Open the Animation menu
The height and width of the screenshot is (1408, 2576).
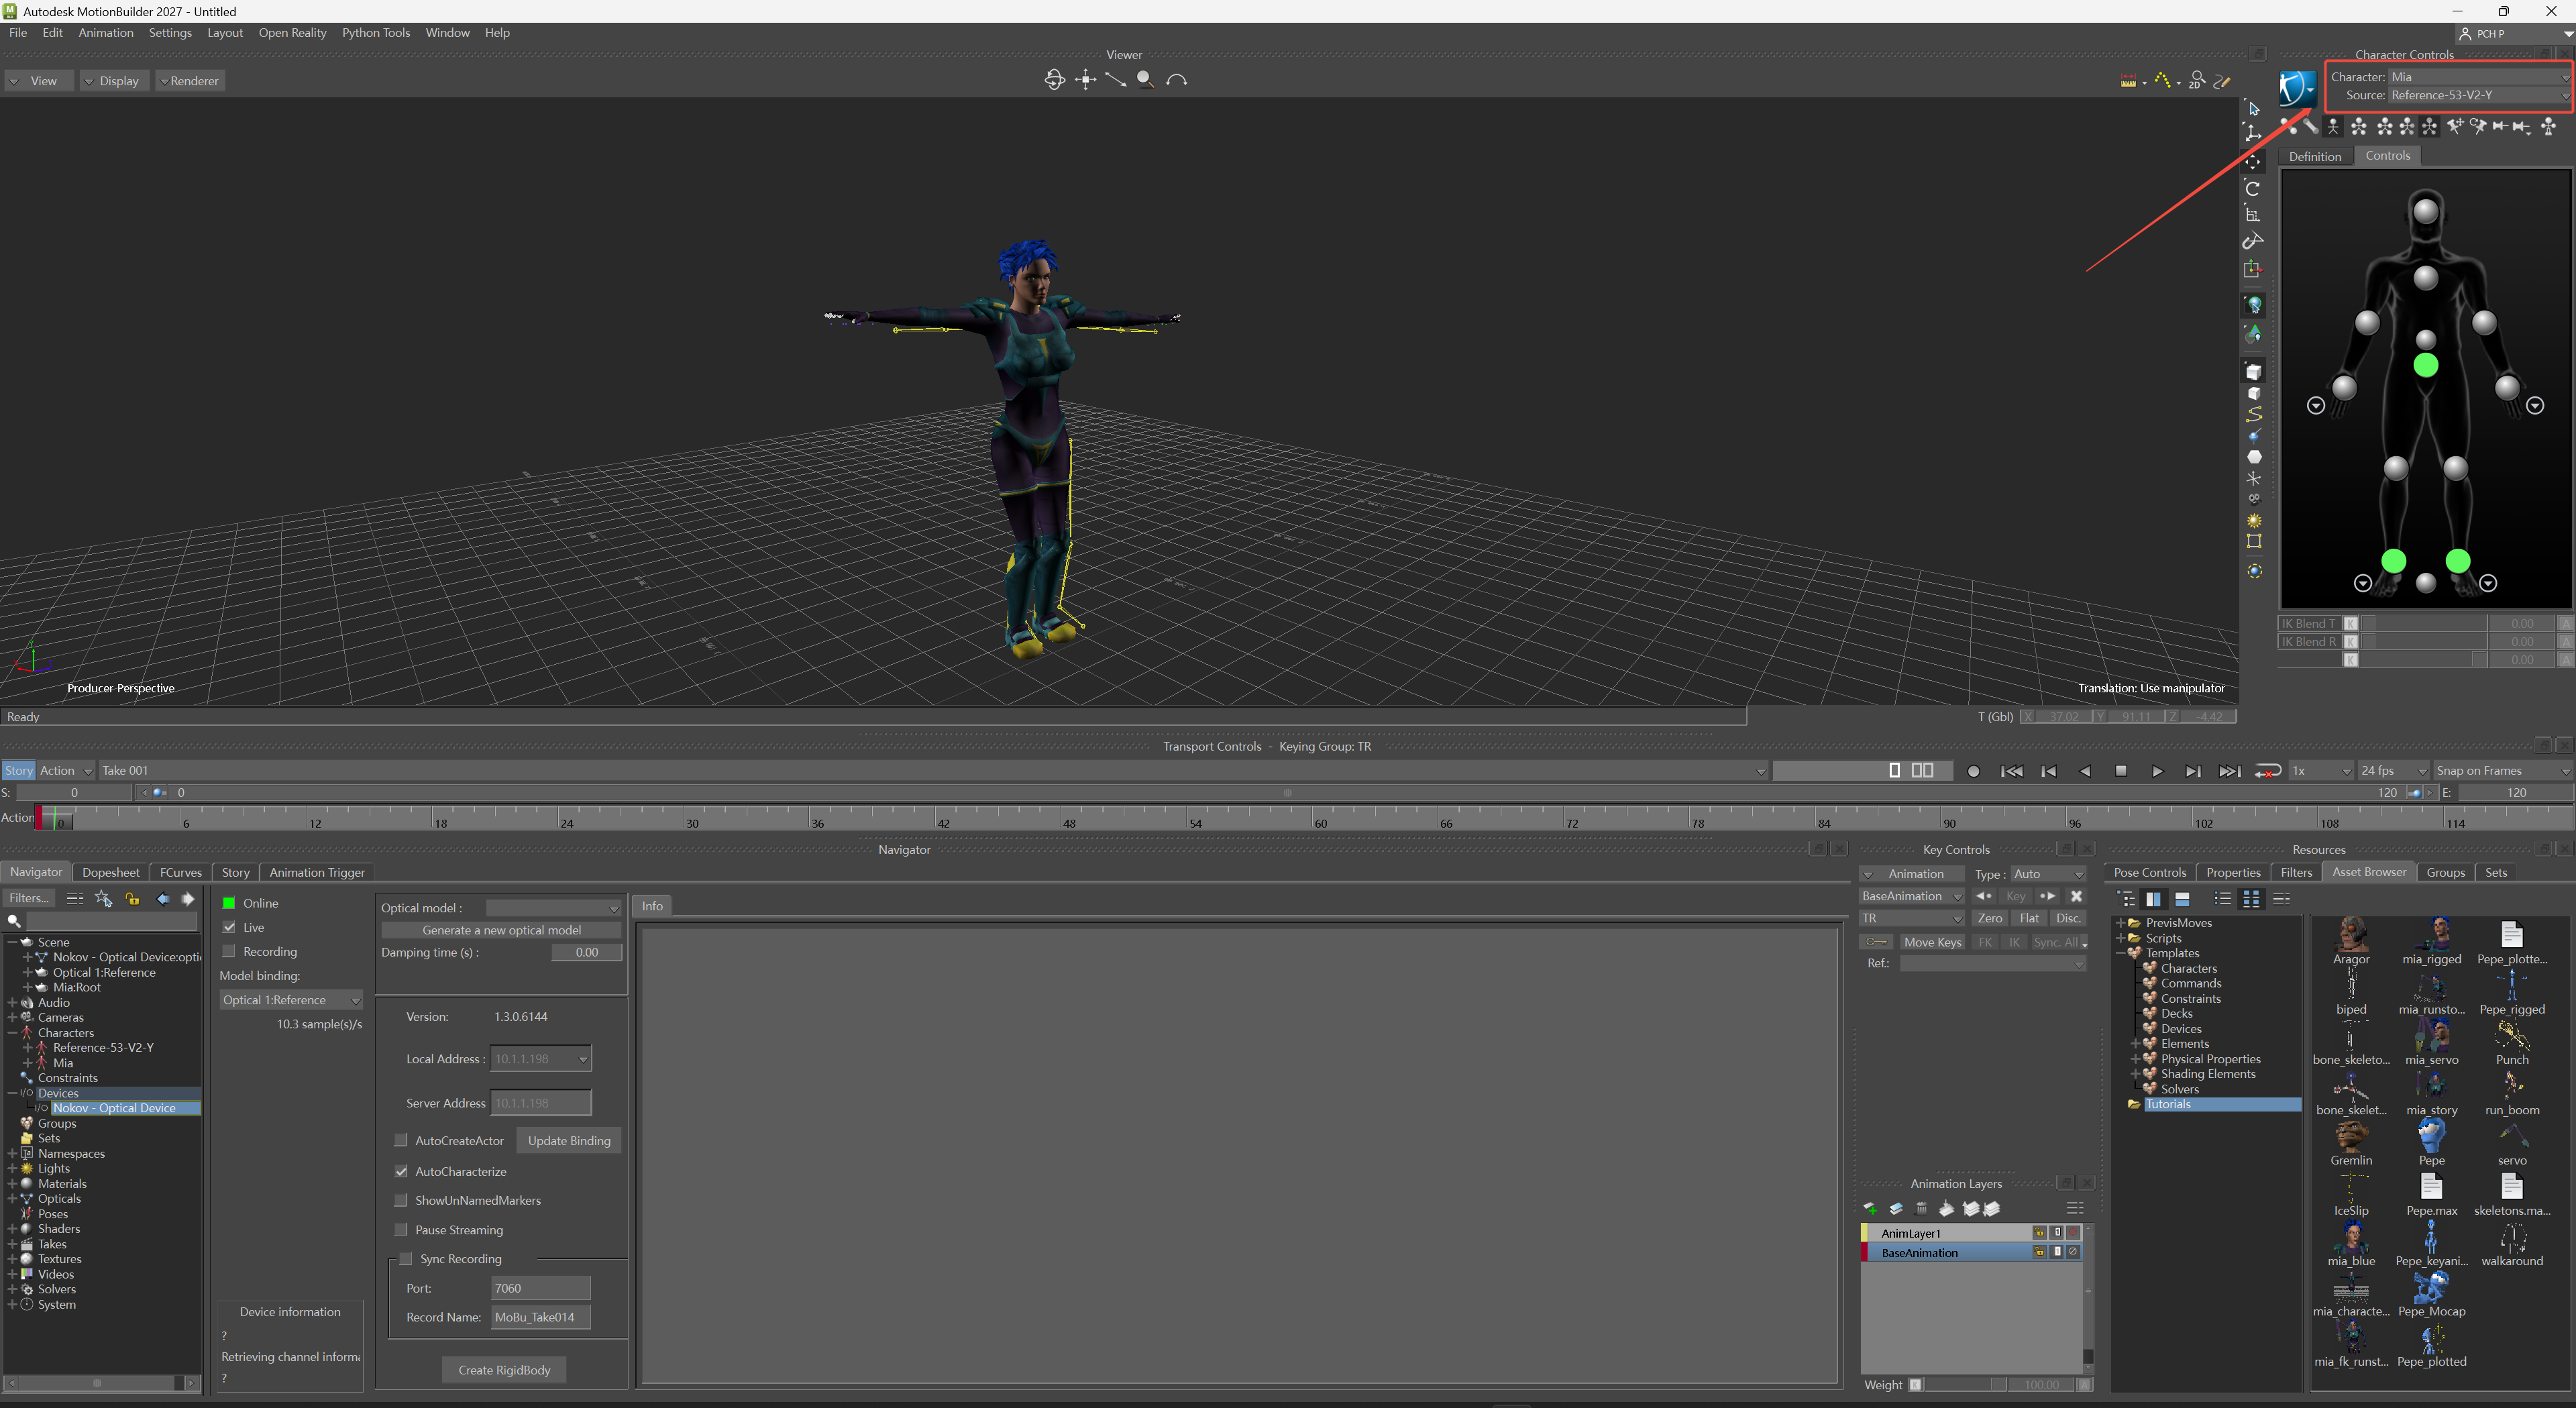[106, 33]
